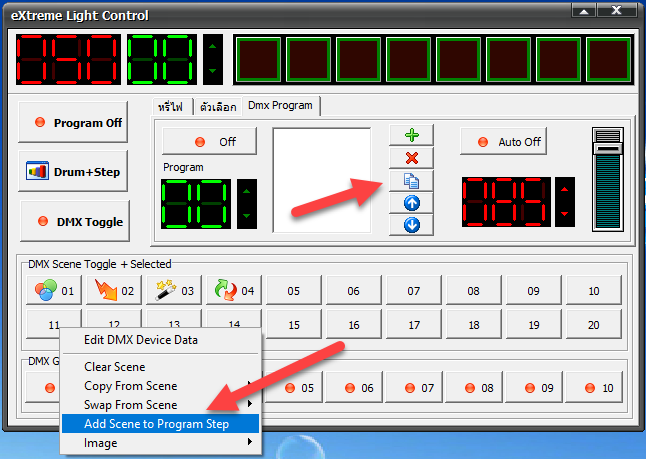Toggle the Auto Off button

point(503,141)
